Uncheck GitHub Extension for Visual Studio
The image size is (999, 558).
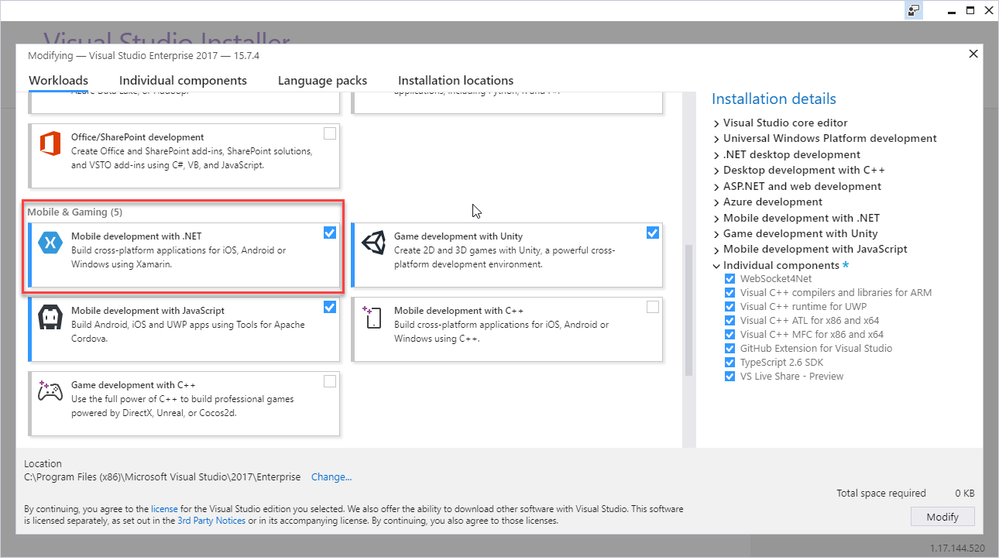(729, 349)
